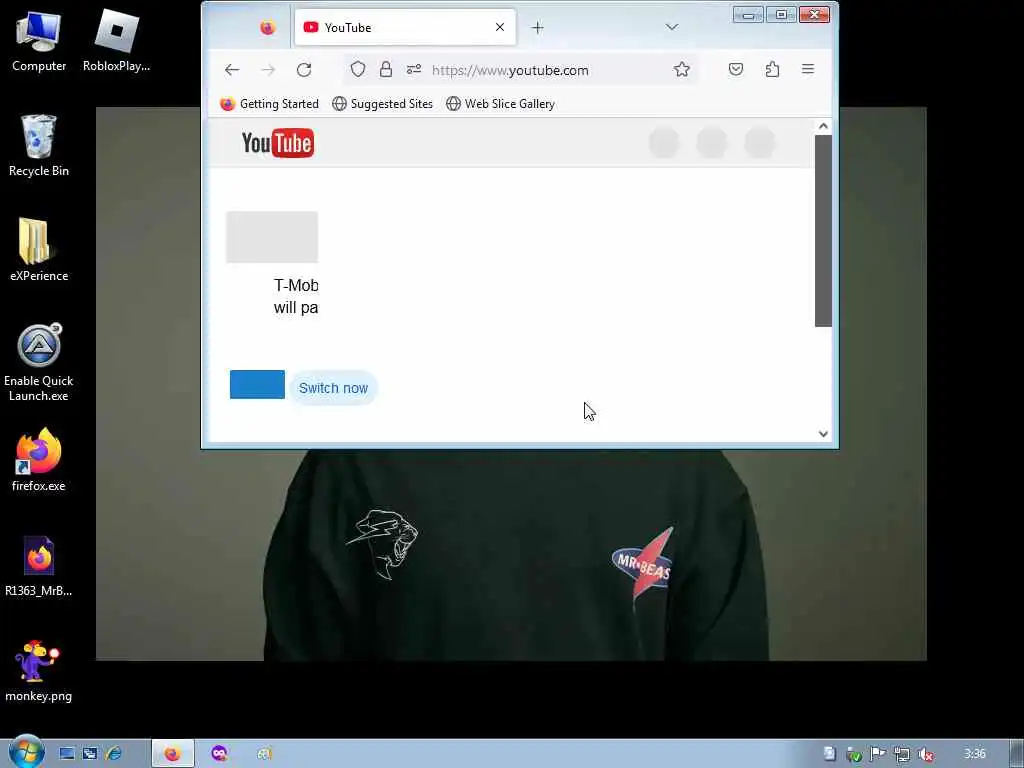
Task: Bookmark this page with the star
Action: point(682,69)
